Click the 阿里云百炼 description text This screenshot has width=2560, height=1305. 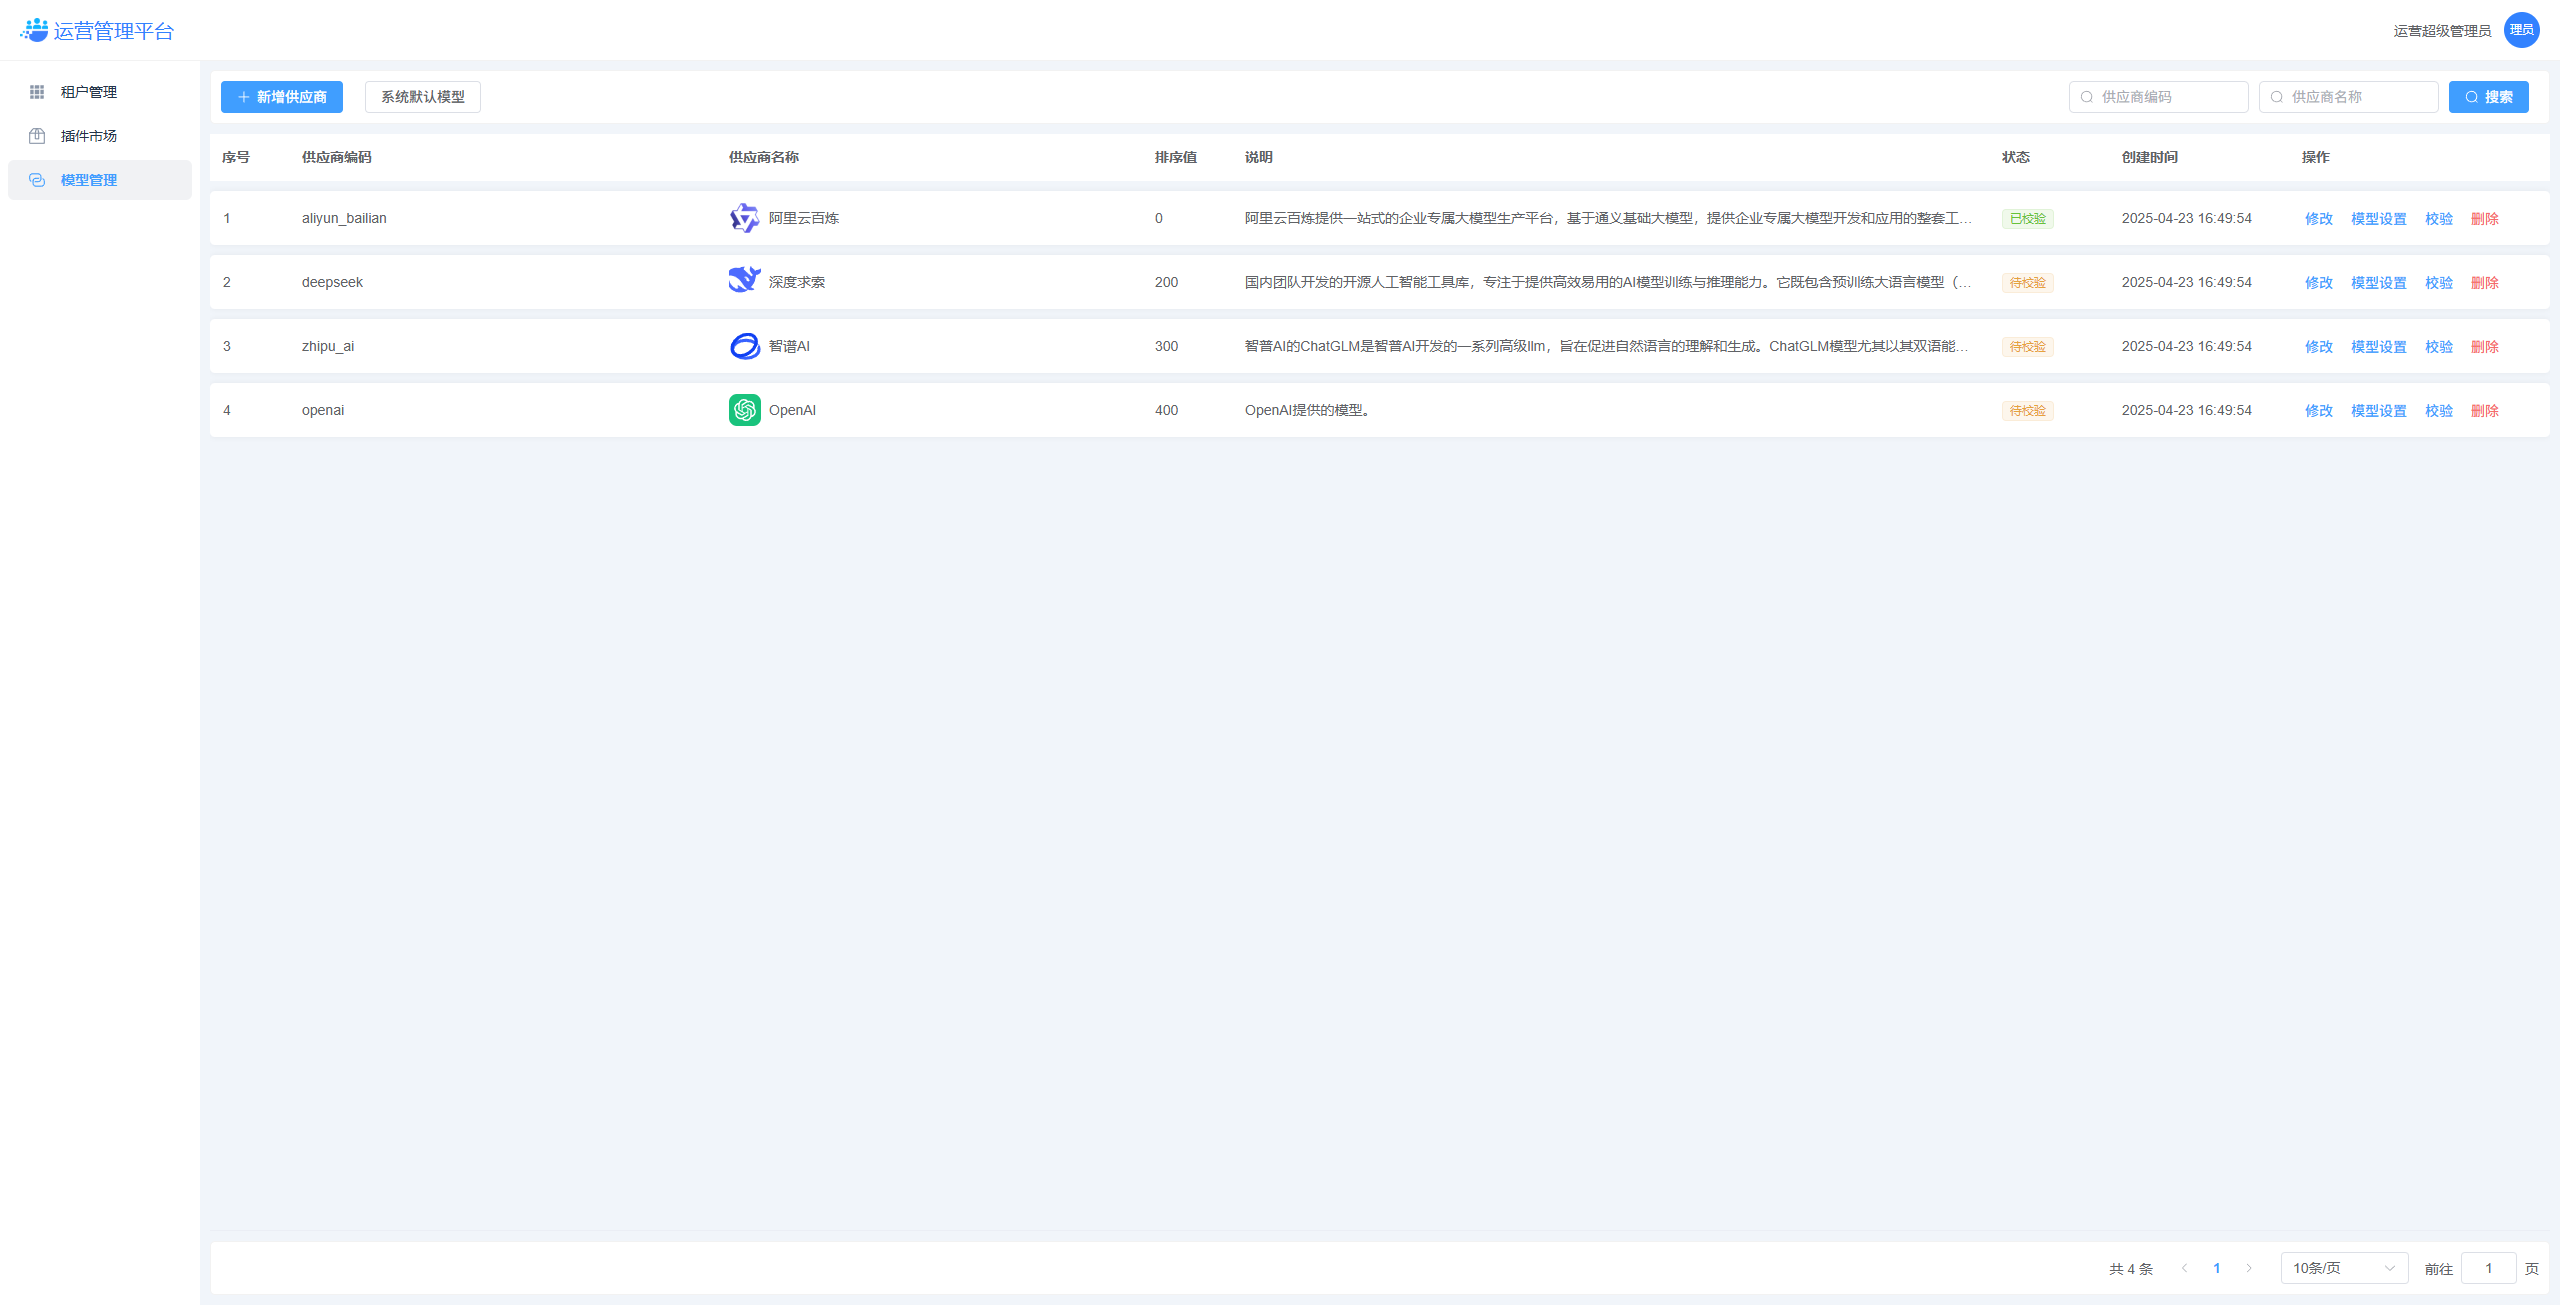[1609, 218]
